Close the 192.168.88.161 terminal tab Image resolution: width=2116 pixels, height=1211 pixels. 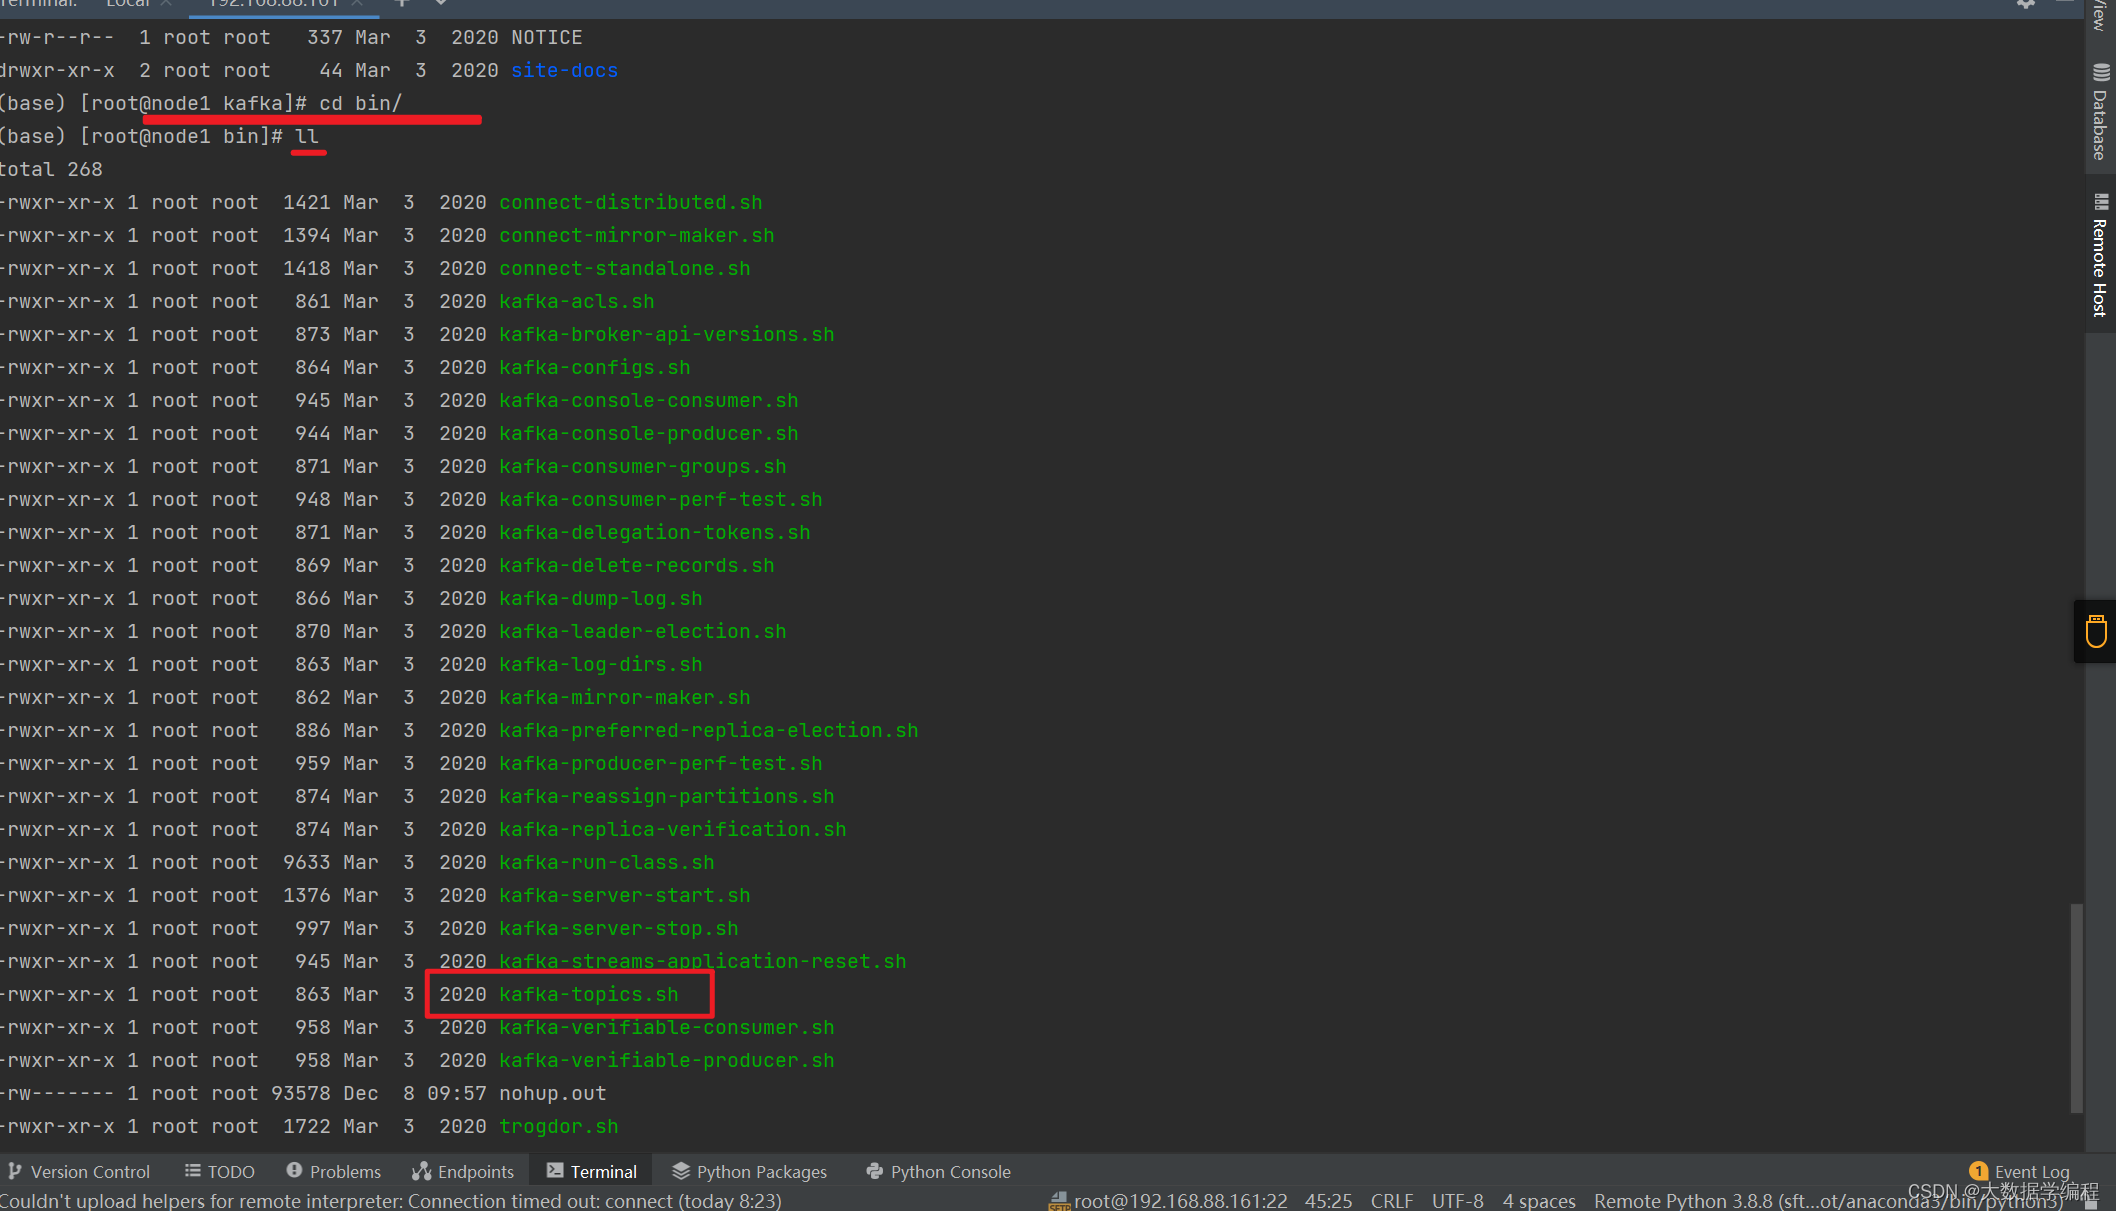click(x=356, y=3)
